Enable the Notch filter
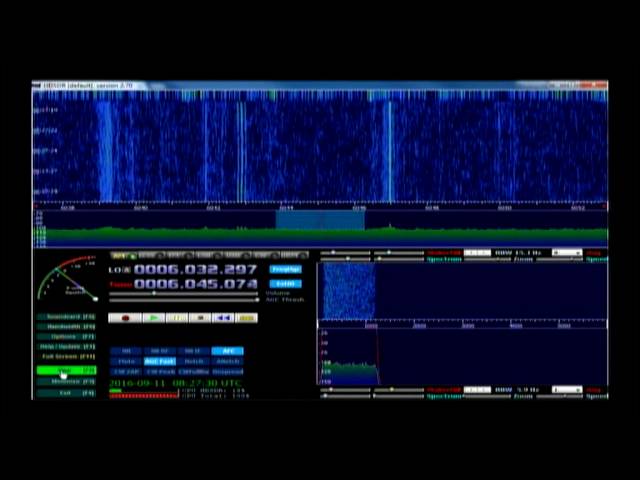 coord(193,361)
